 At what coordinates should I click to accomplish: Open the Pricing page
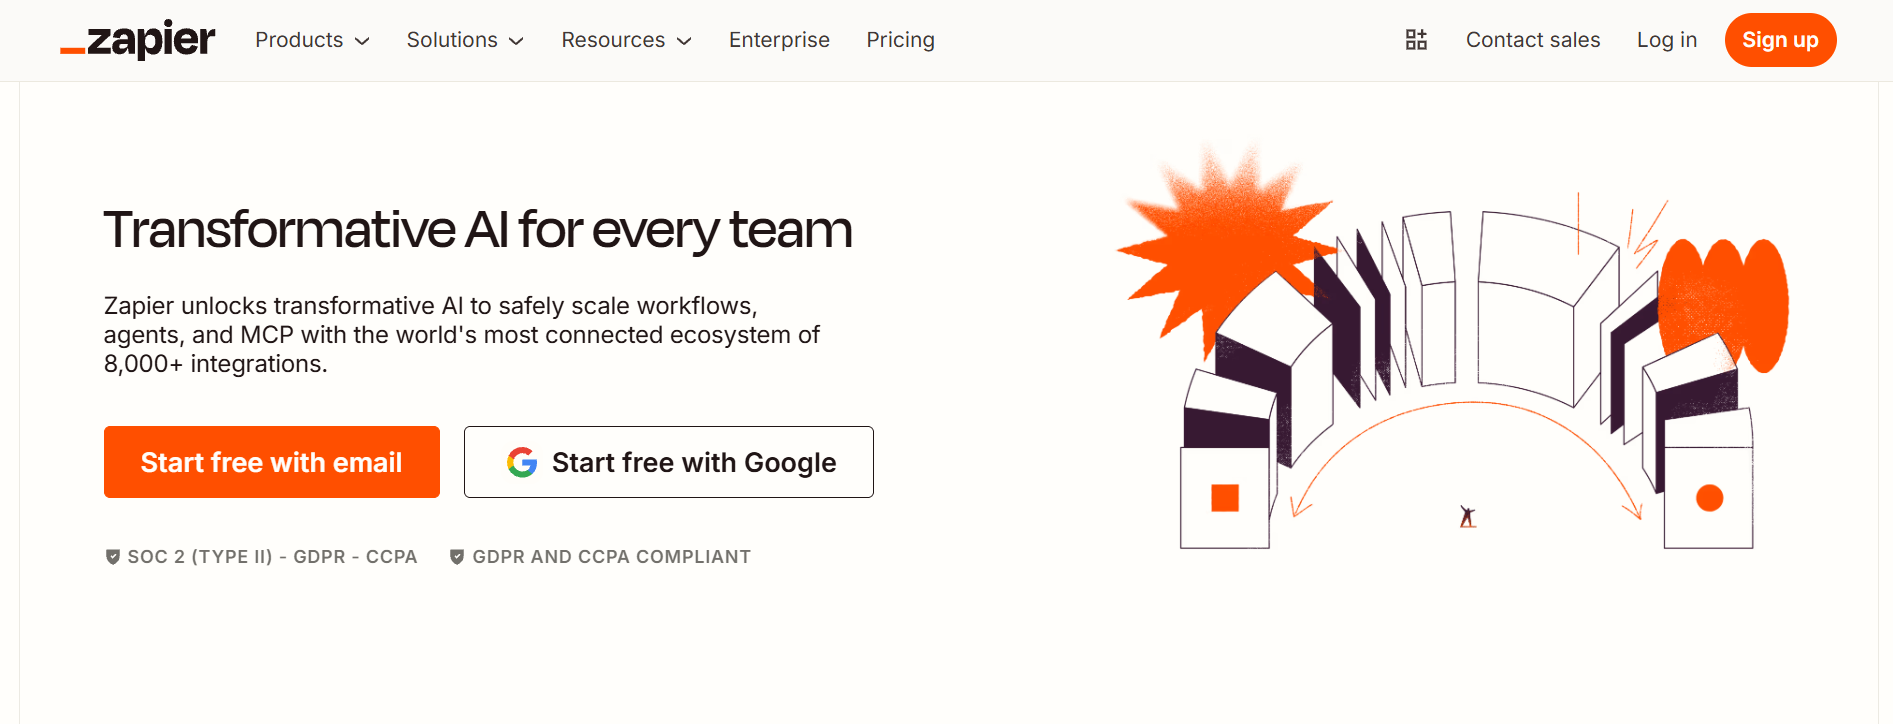coord(900,40)
